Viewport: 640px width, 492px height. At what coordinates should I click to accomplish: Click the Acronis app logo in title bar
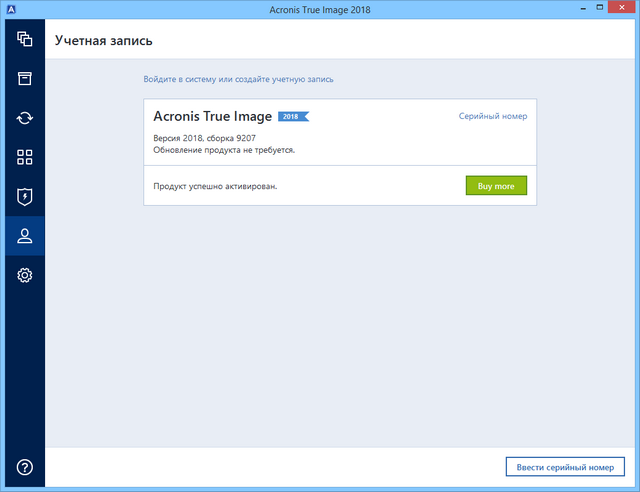click(x=11, y=9)
